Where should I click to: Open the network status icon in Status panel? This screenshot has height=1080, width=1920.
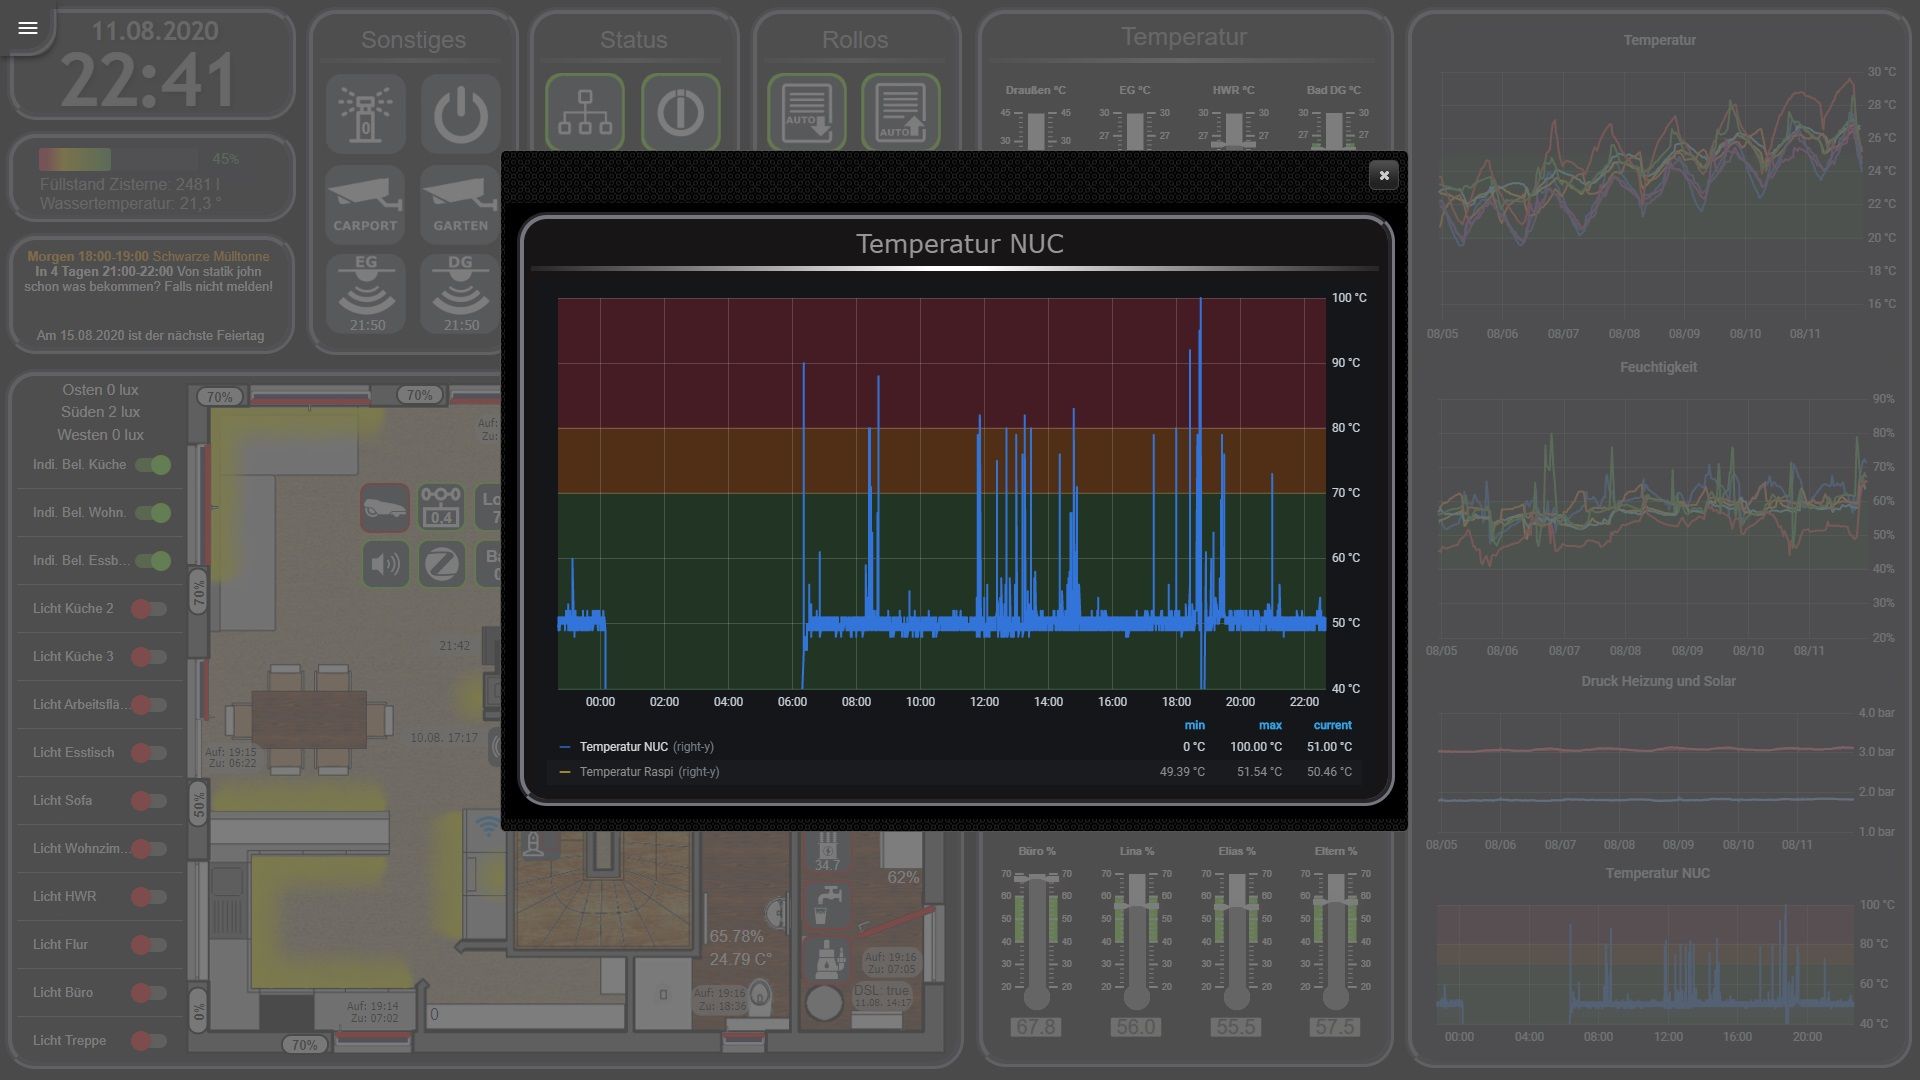click(x=585, y=112)
